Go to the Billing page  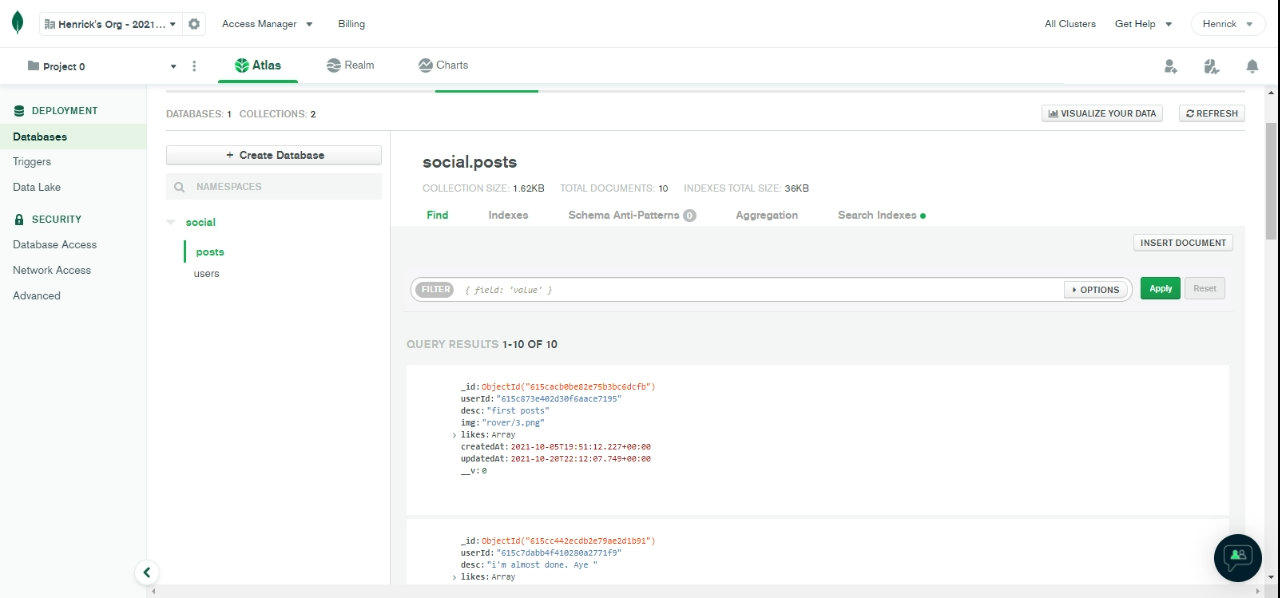tap(351, 23)
